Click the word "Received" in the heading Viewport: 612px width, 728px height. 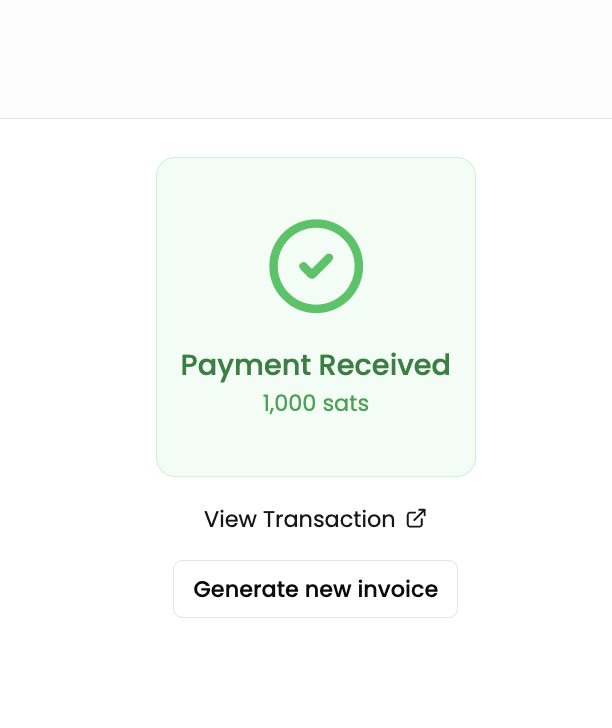[384, 365]
